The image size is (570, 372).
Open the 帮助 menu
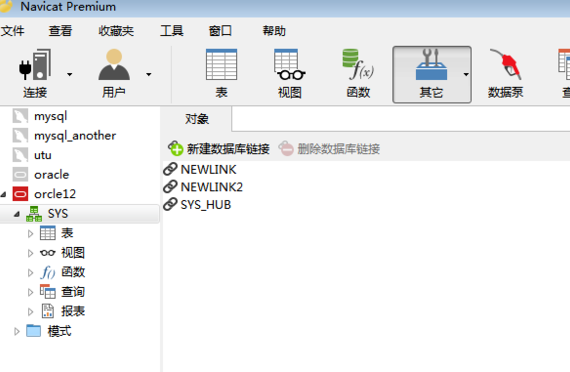[x=274, y=31]
